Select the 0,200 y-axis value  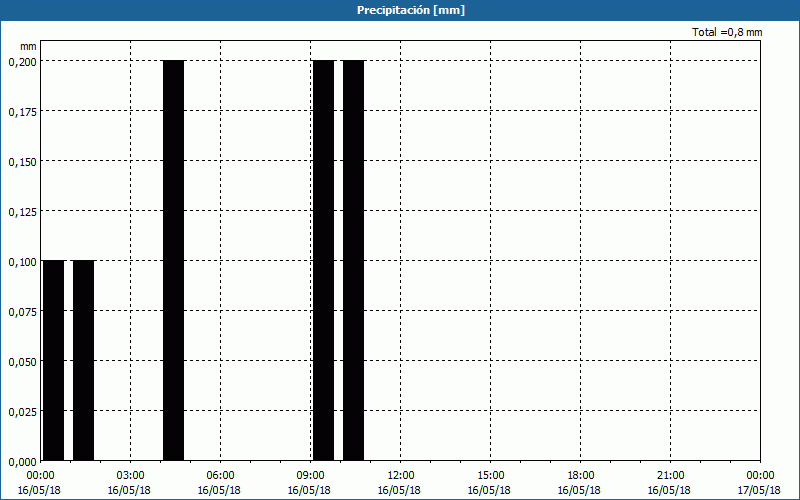(22, 62)
